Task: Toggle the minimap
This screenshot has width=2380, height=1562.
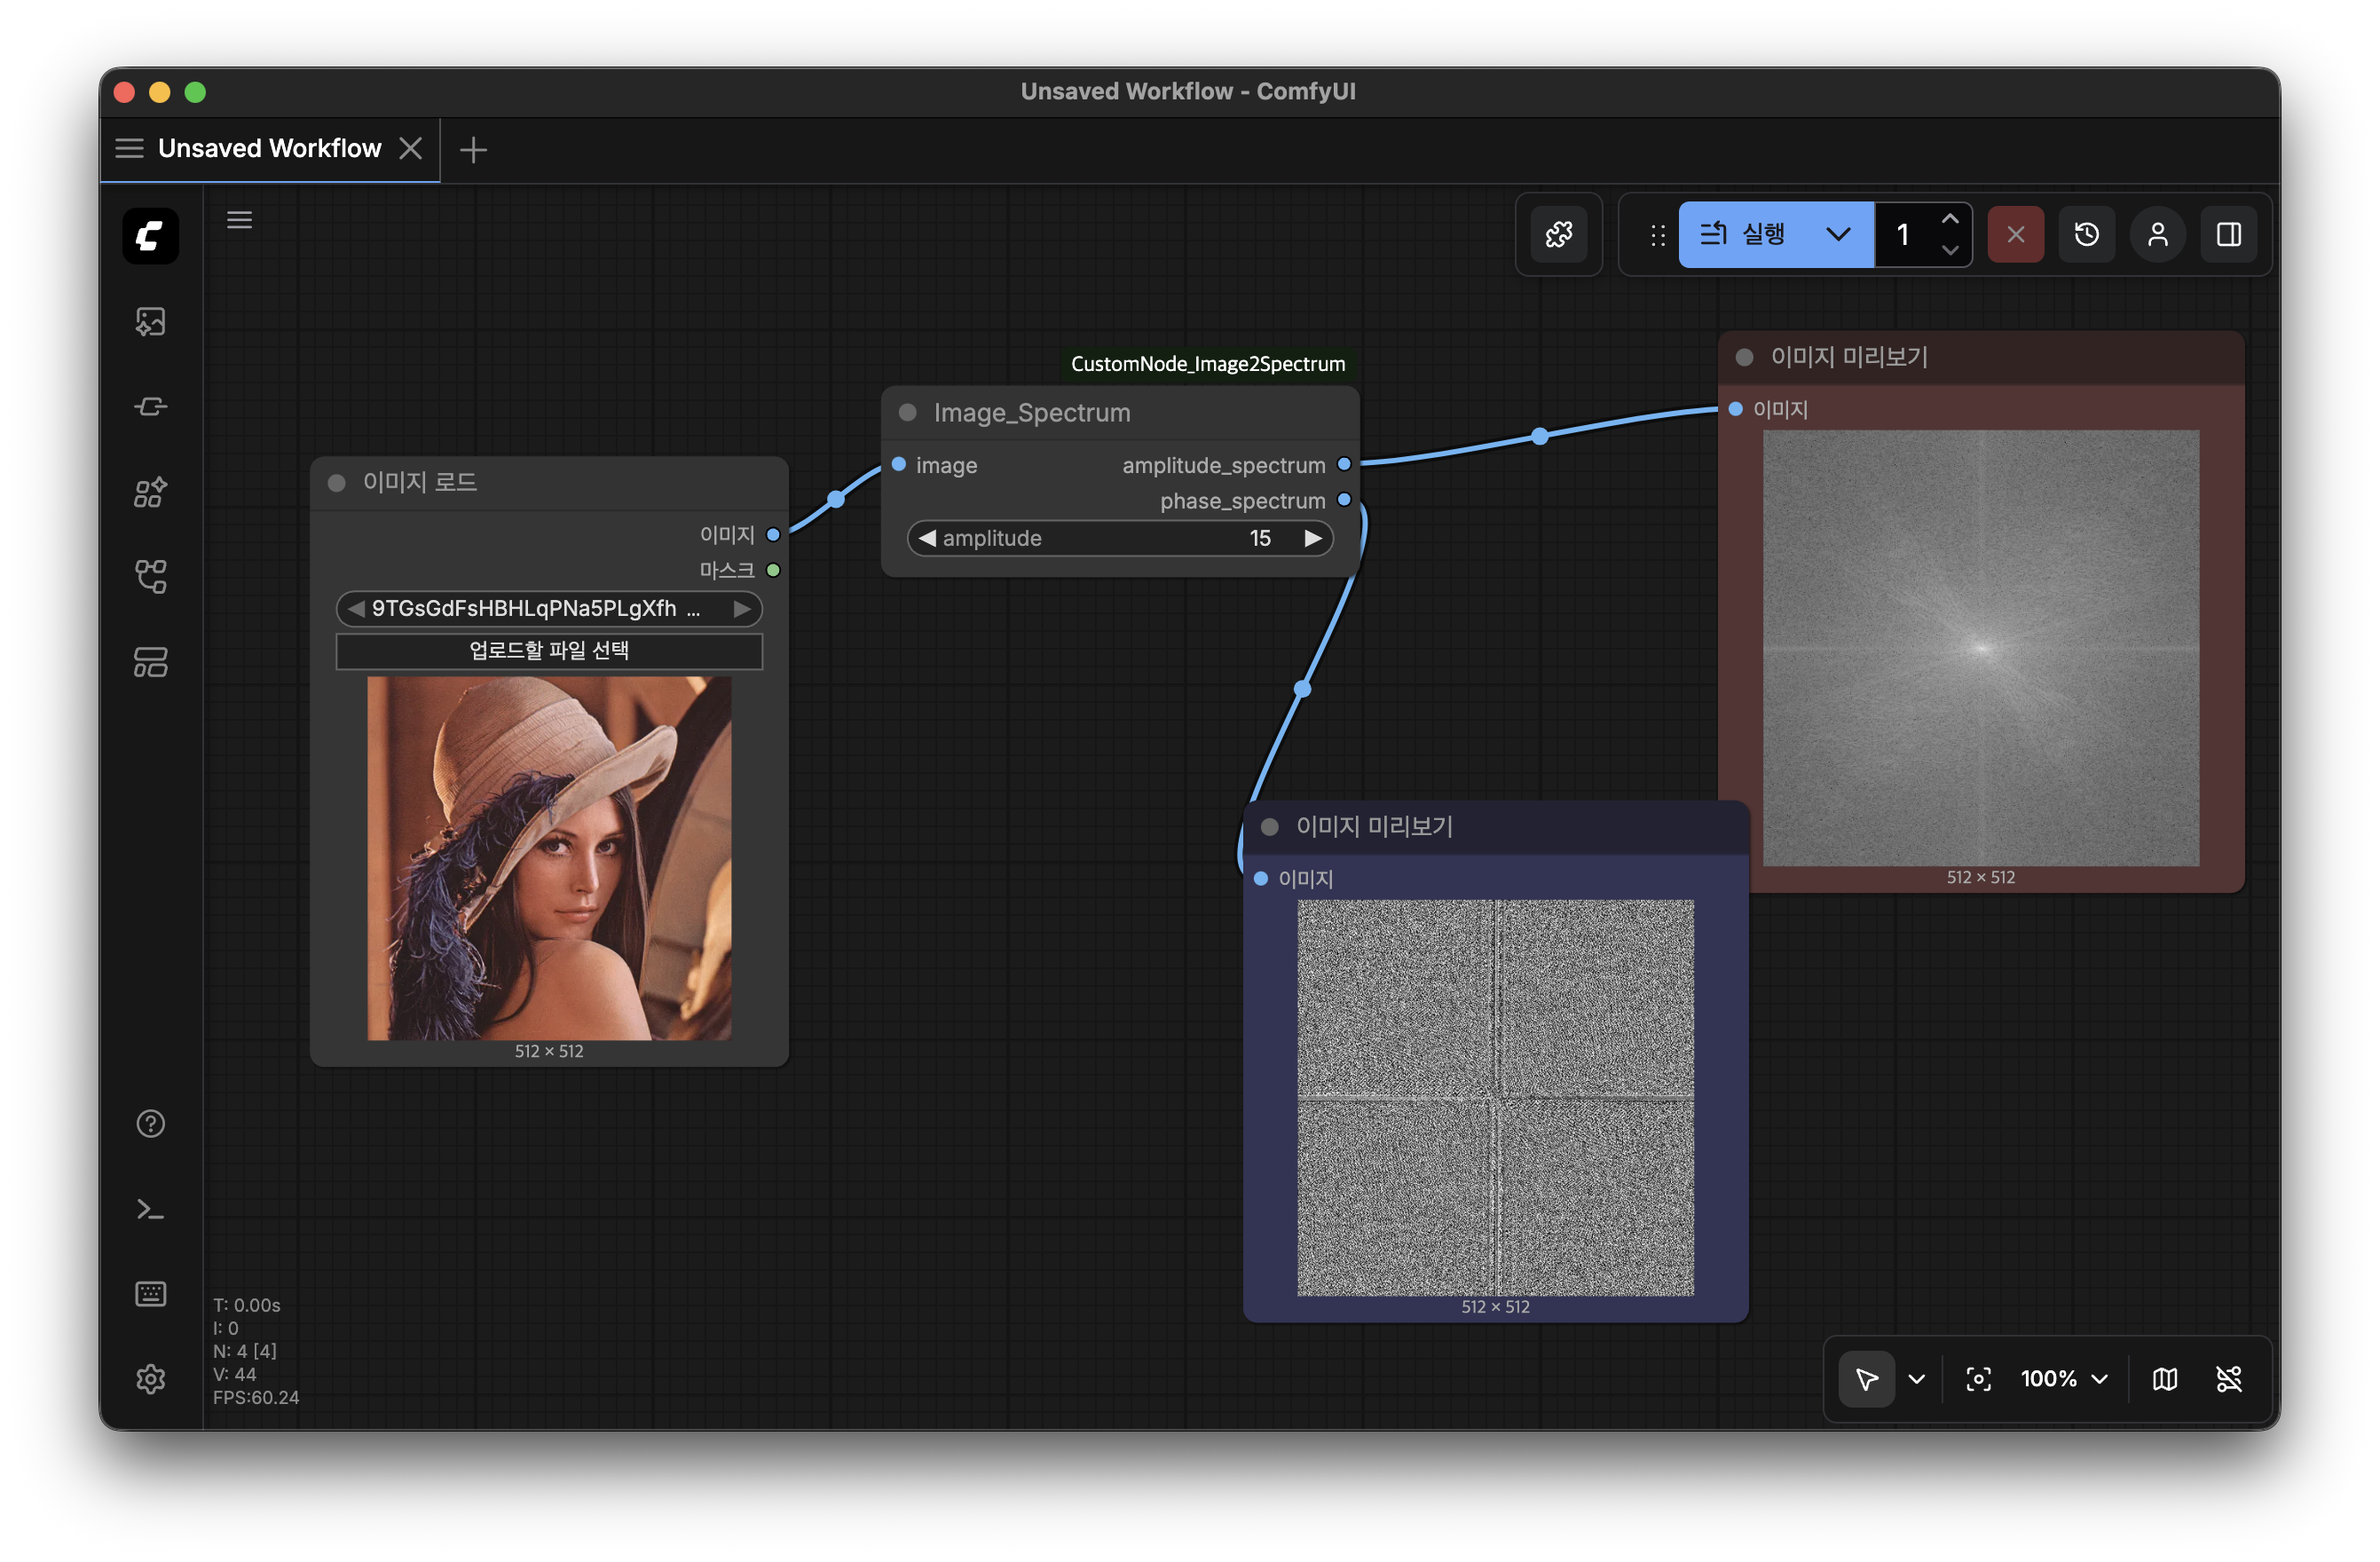Action: pyautogui.click(x=2165, y=1379)
